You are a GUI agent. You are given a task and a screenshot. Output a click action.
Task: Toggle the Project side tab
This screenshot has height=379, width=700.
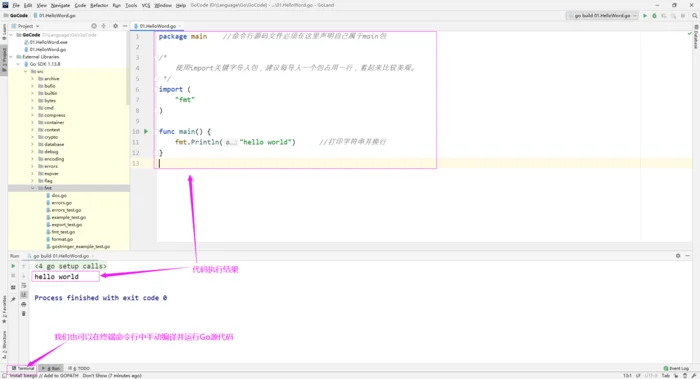point(4,59)
